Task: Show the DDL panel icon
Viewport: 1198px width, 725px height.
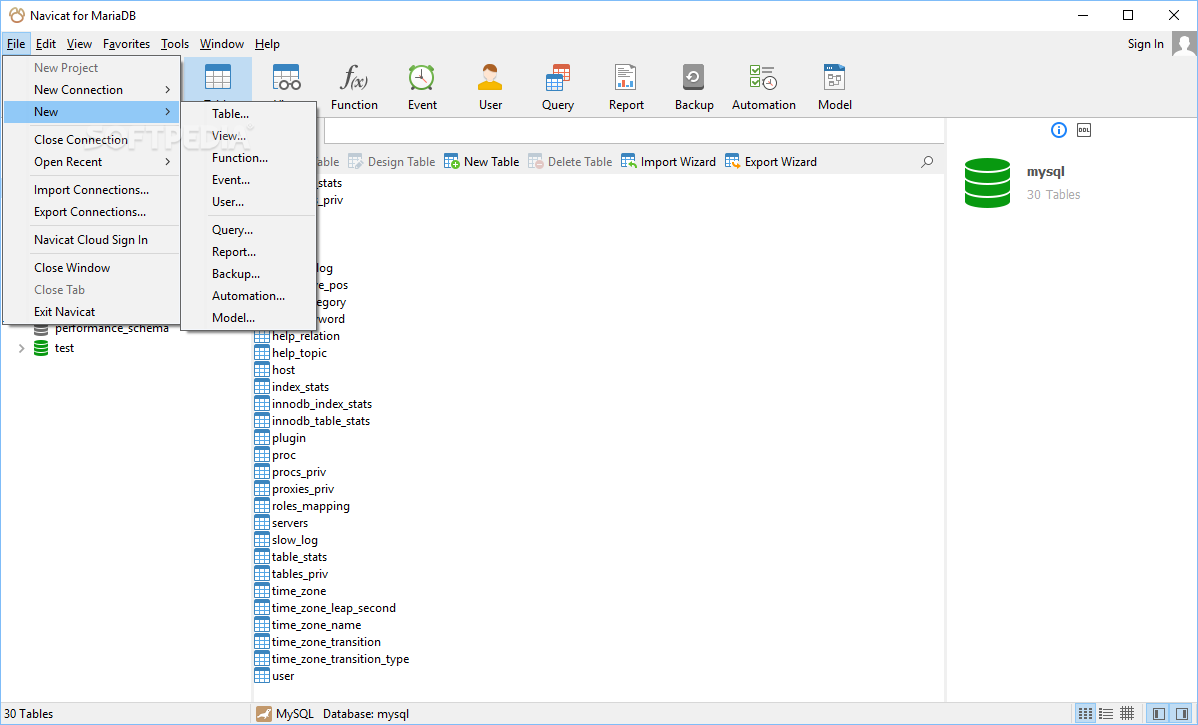Action: (x=1083, y=130)
